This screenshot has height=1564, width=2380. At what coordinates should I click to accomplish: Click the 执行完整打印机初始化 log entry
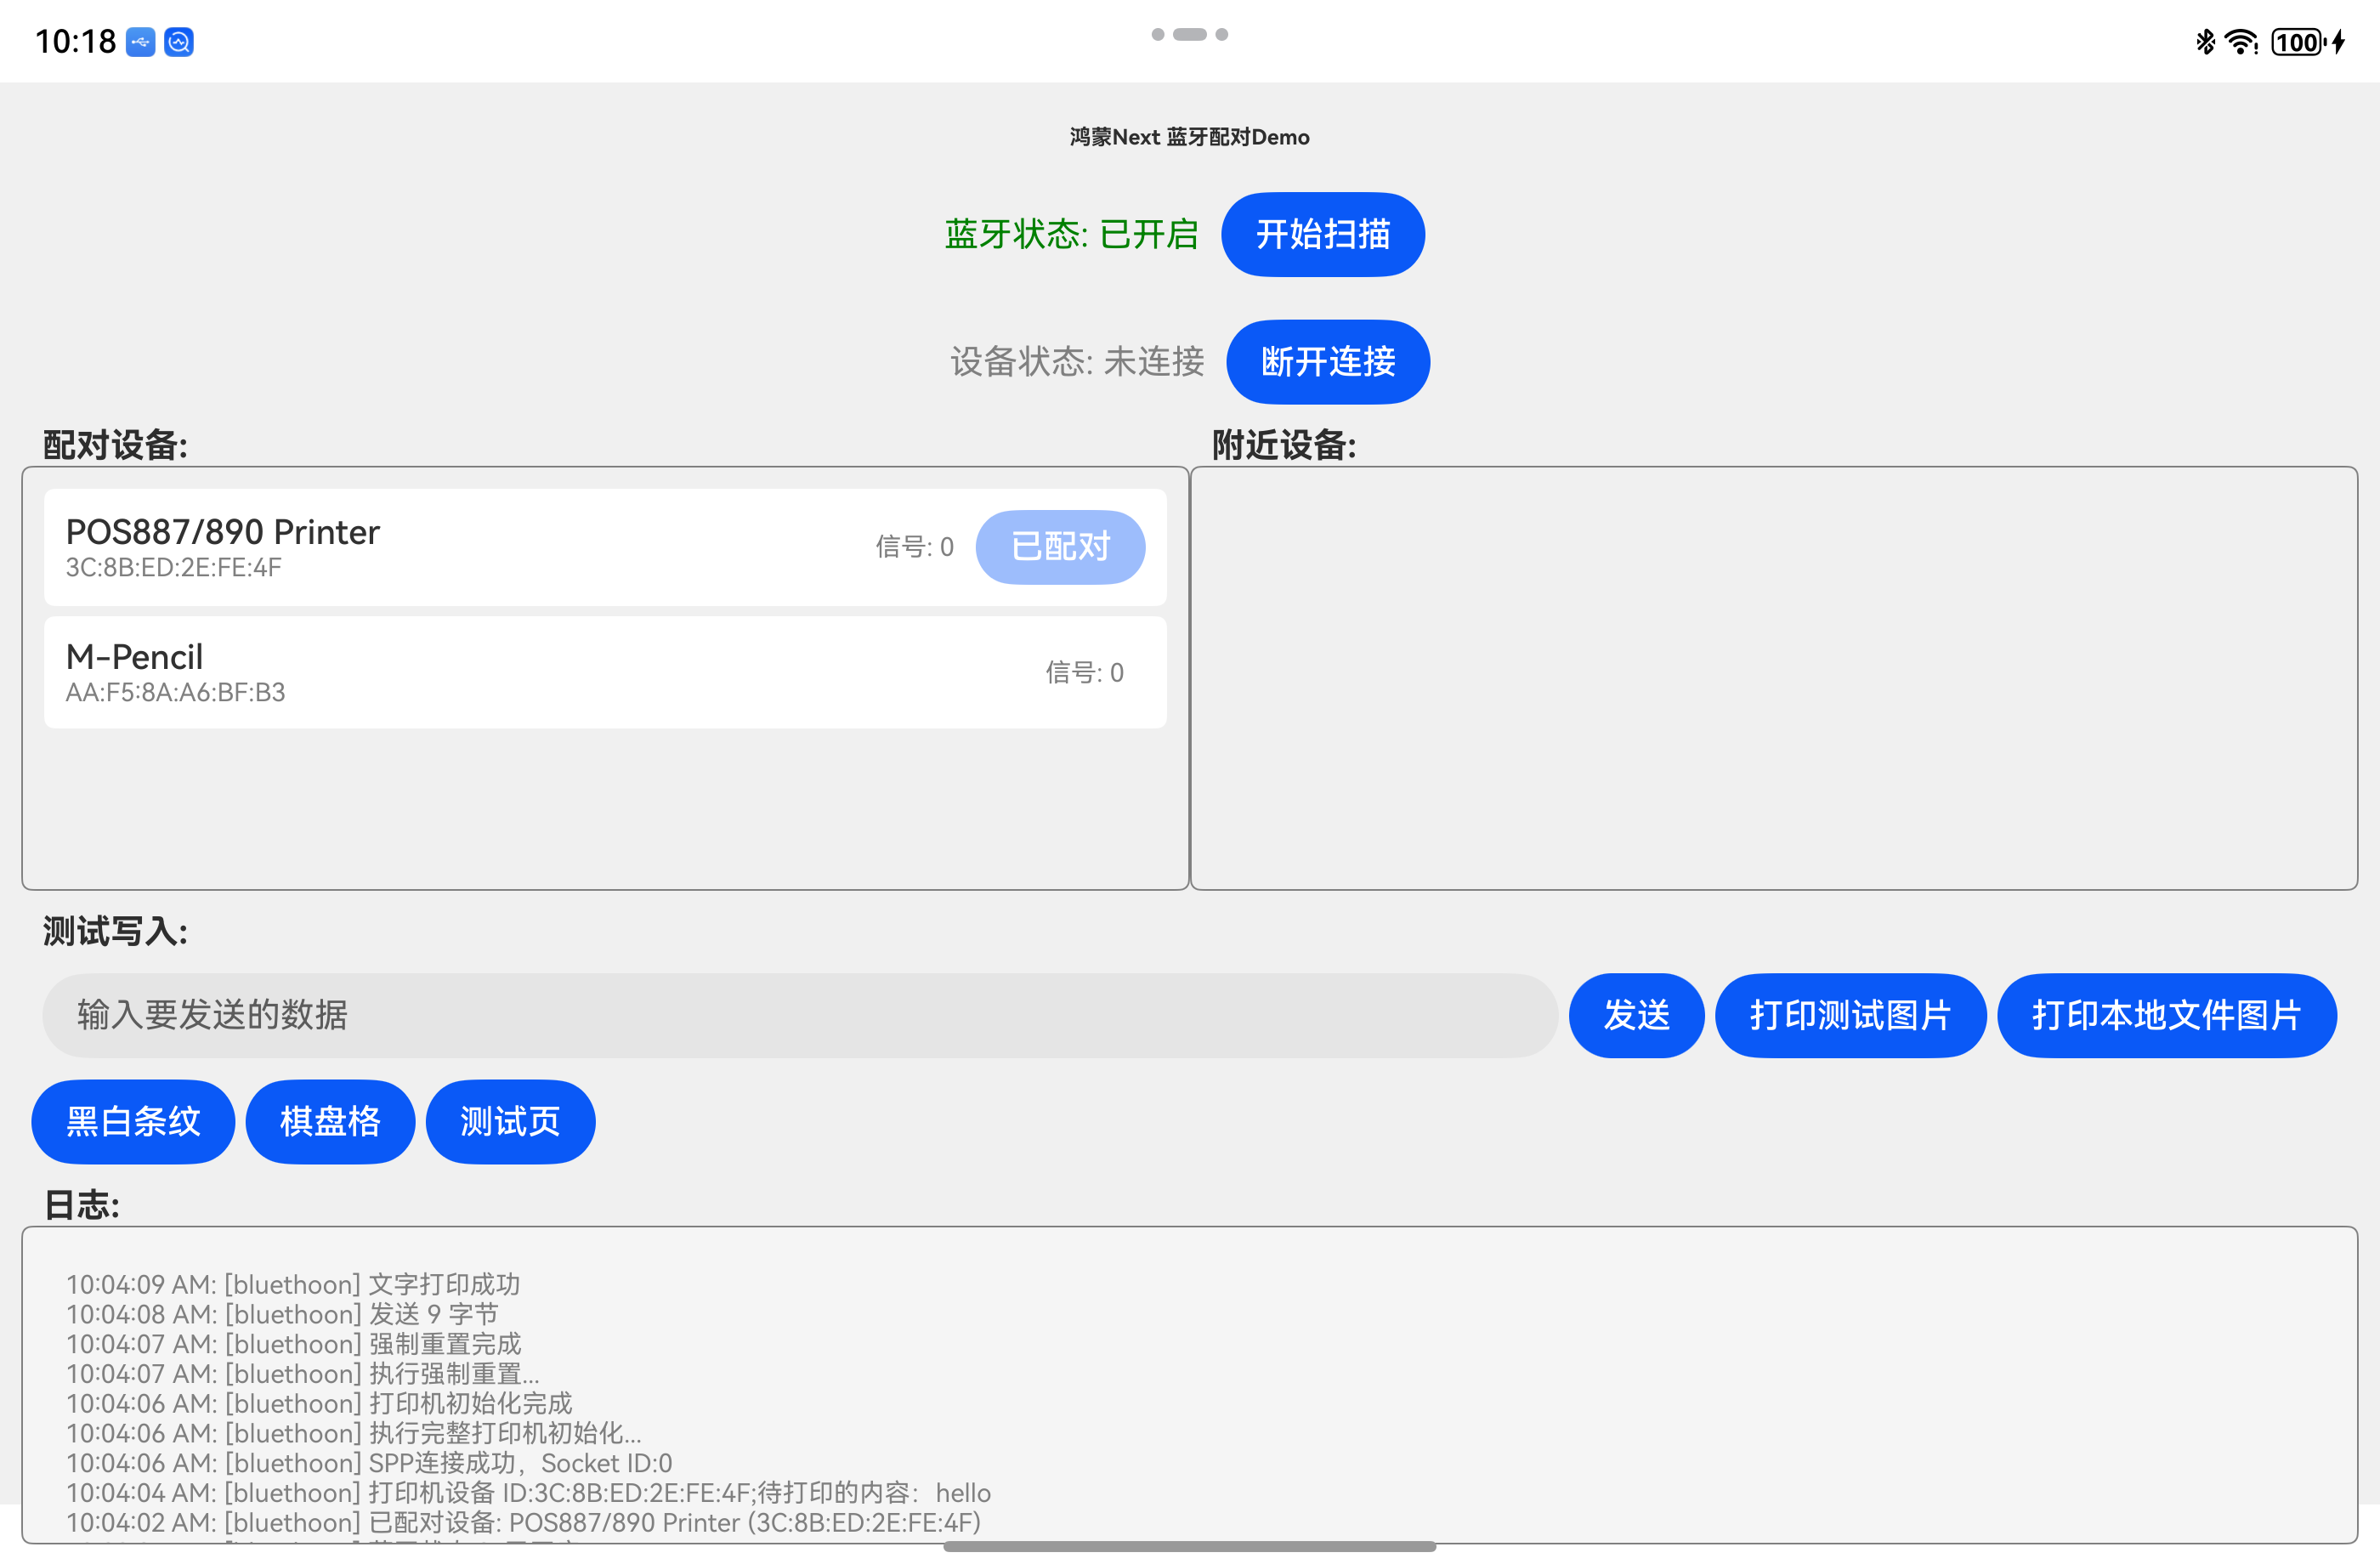tap(354, 1433)
